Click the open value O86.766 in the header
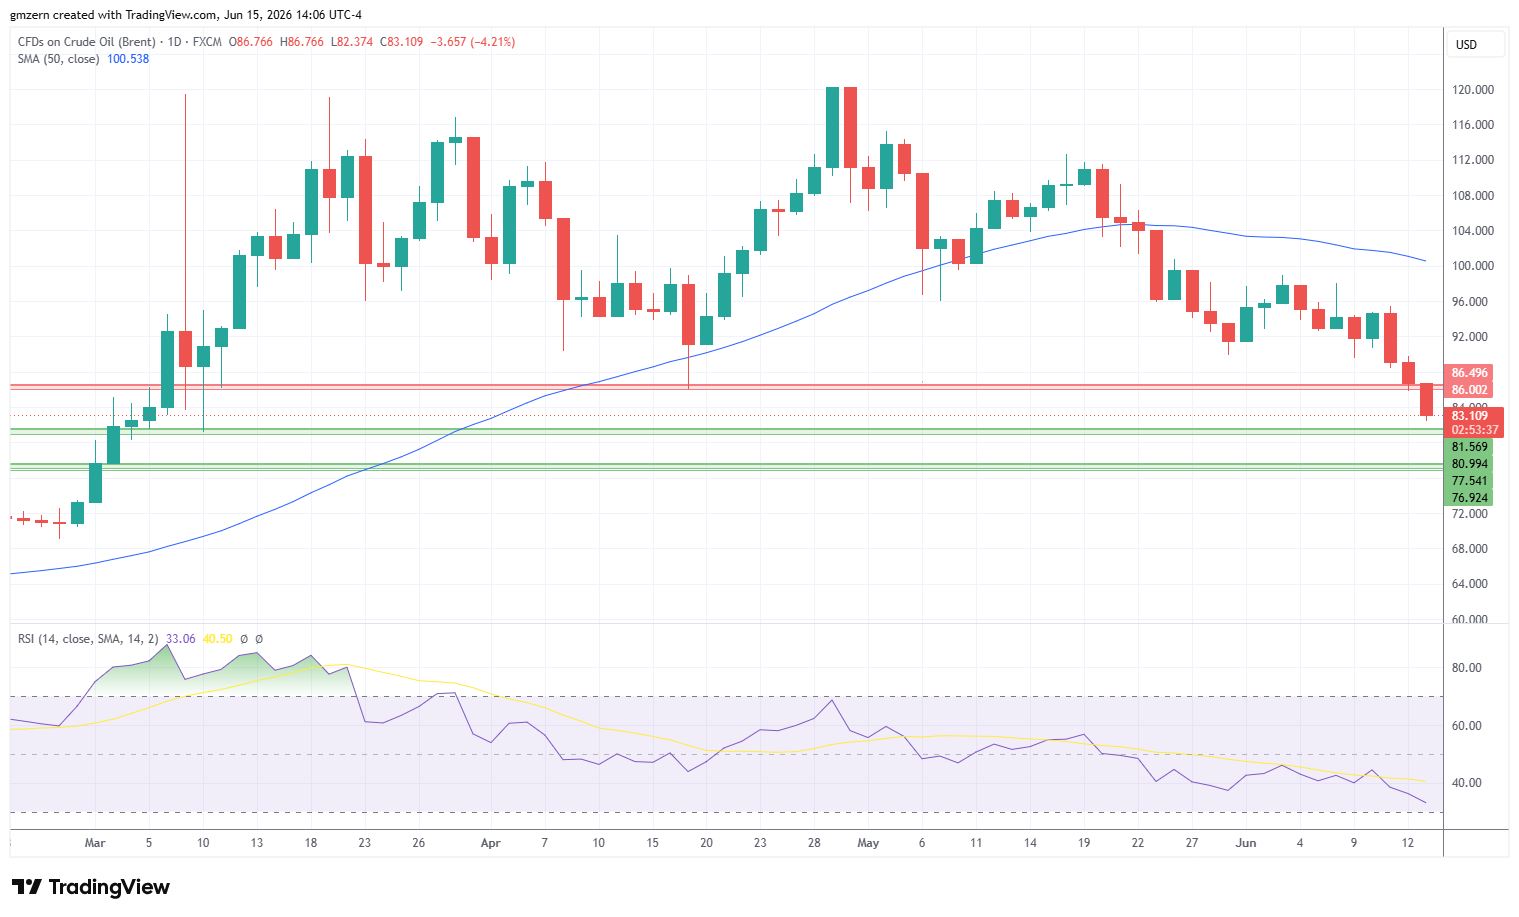The height and width of the screenshot is (917, 1519). 251,42
